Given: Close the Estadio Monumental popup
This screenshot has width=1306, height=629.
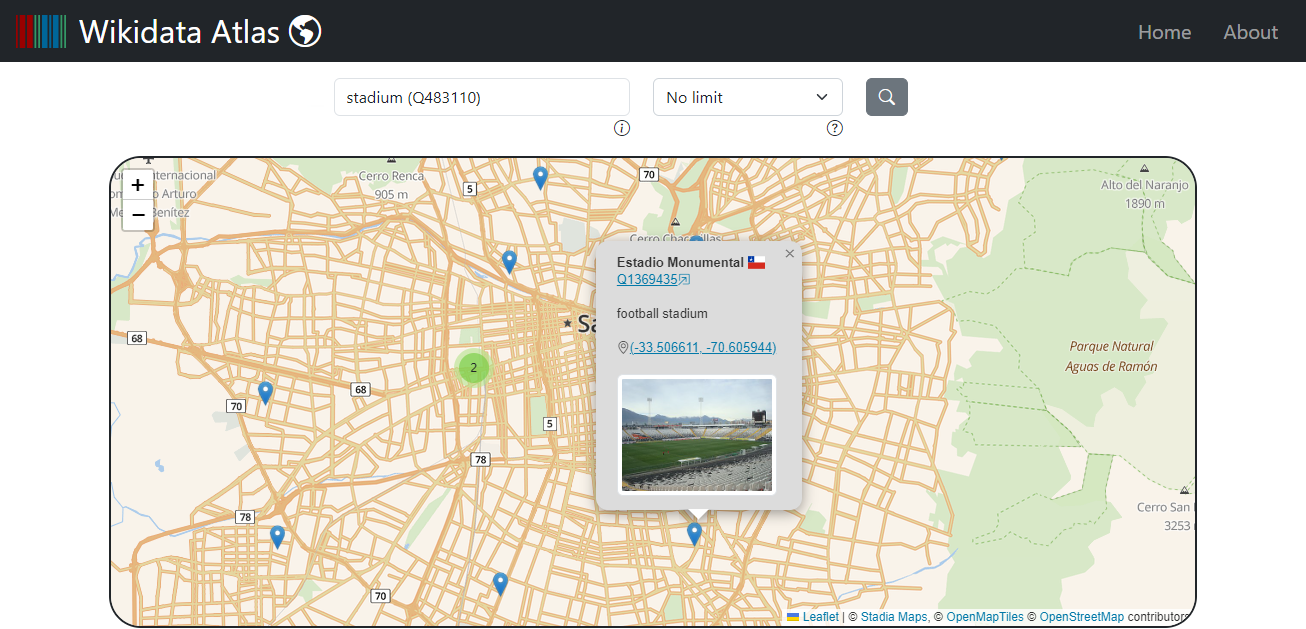Looking at the screenshot, I should [790, 254].
